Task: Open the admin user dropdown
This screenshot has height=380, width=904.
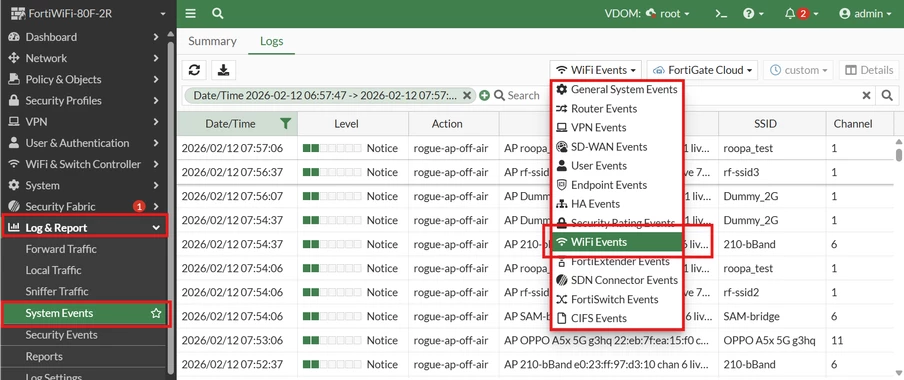Action: click(865, 13)
